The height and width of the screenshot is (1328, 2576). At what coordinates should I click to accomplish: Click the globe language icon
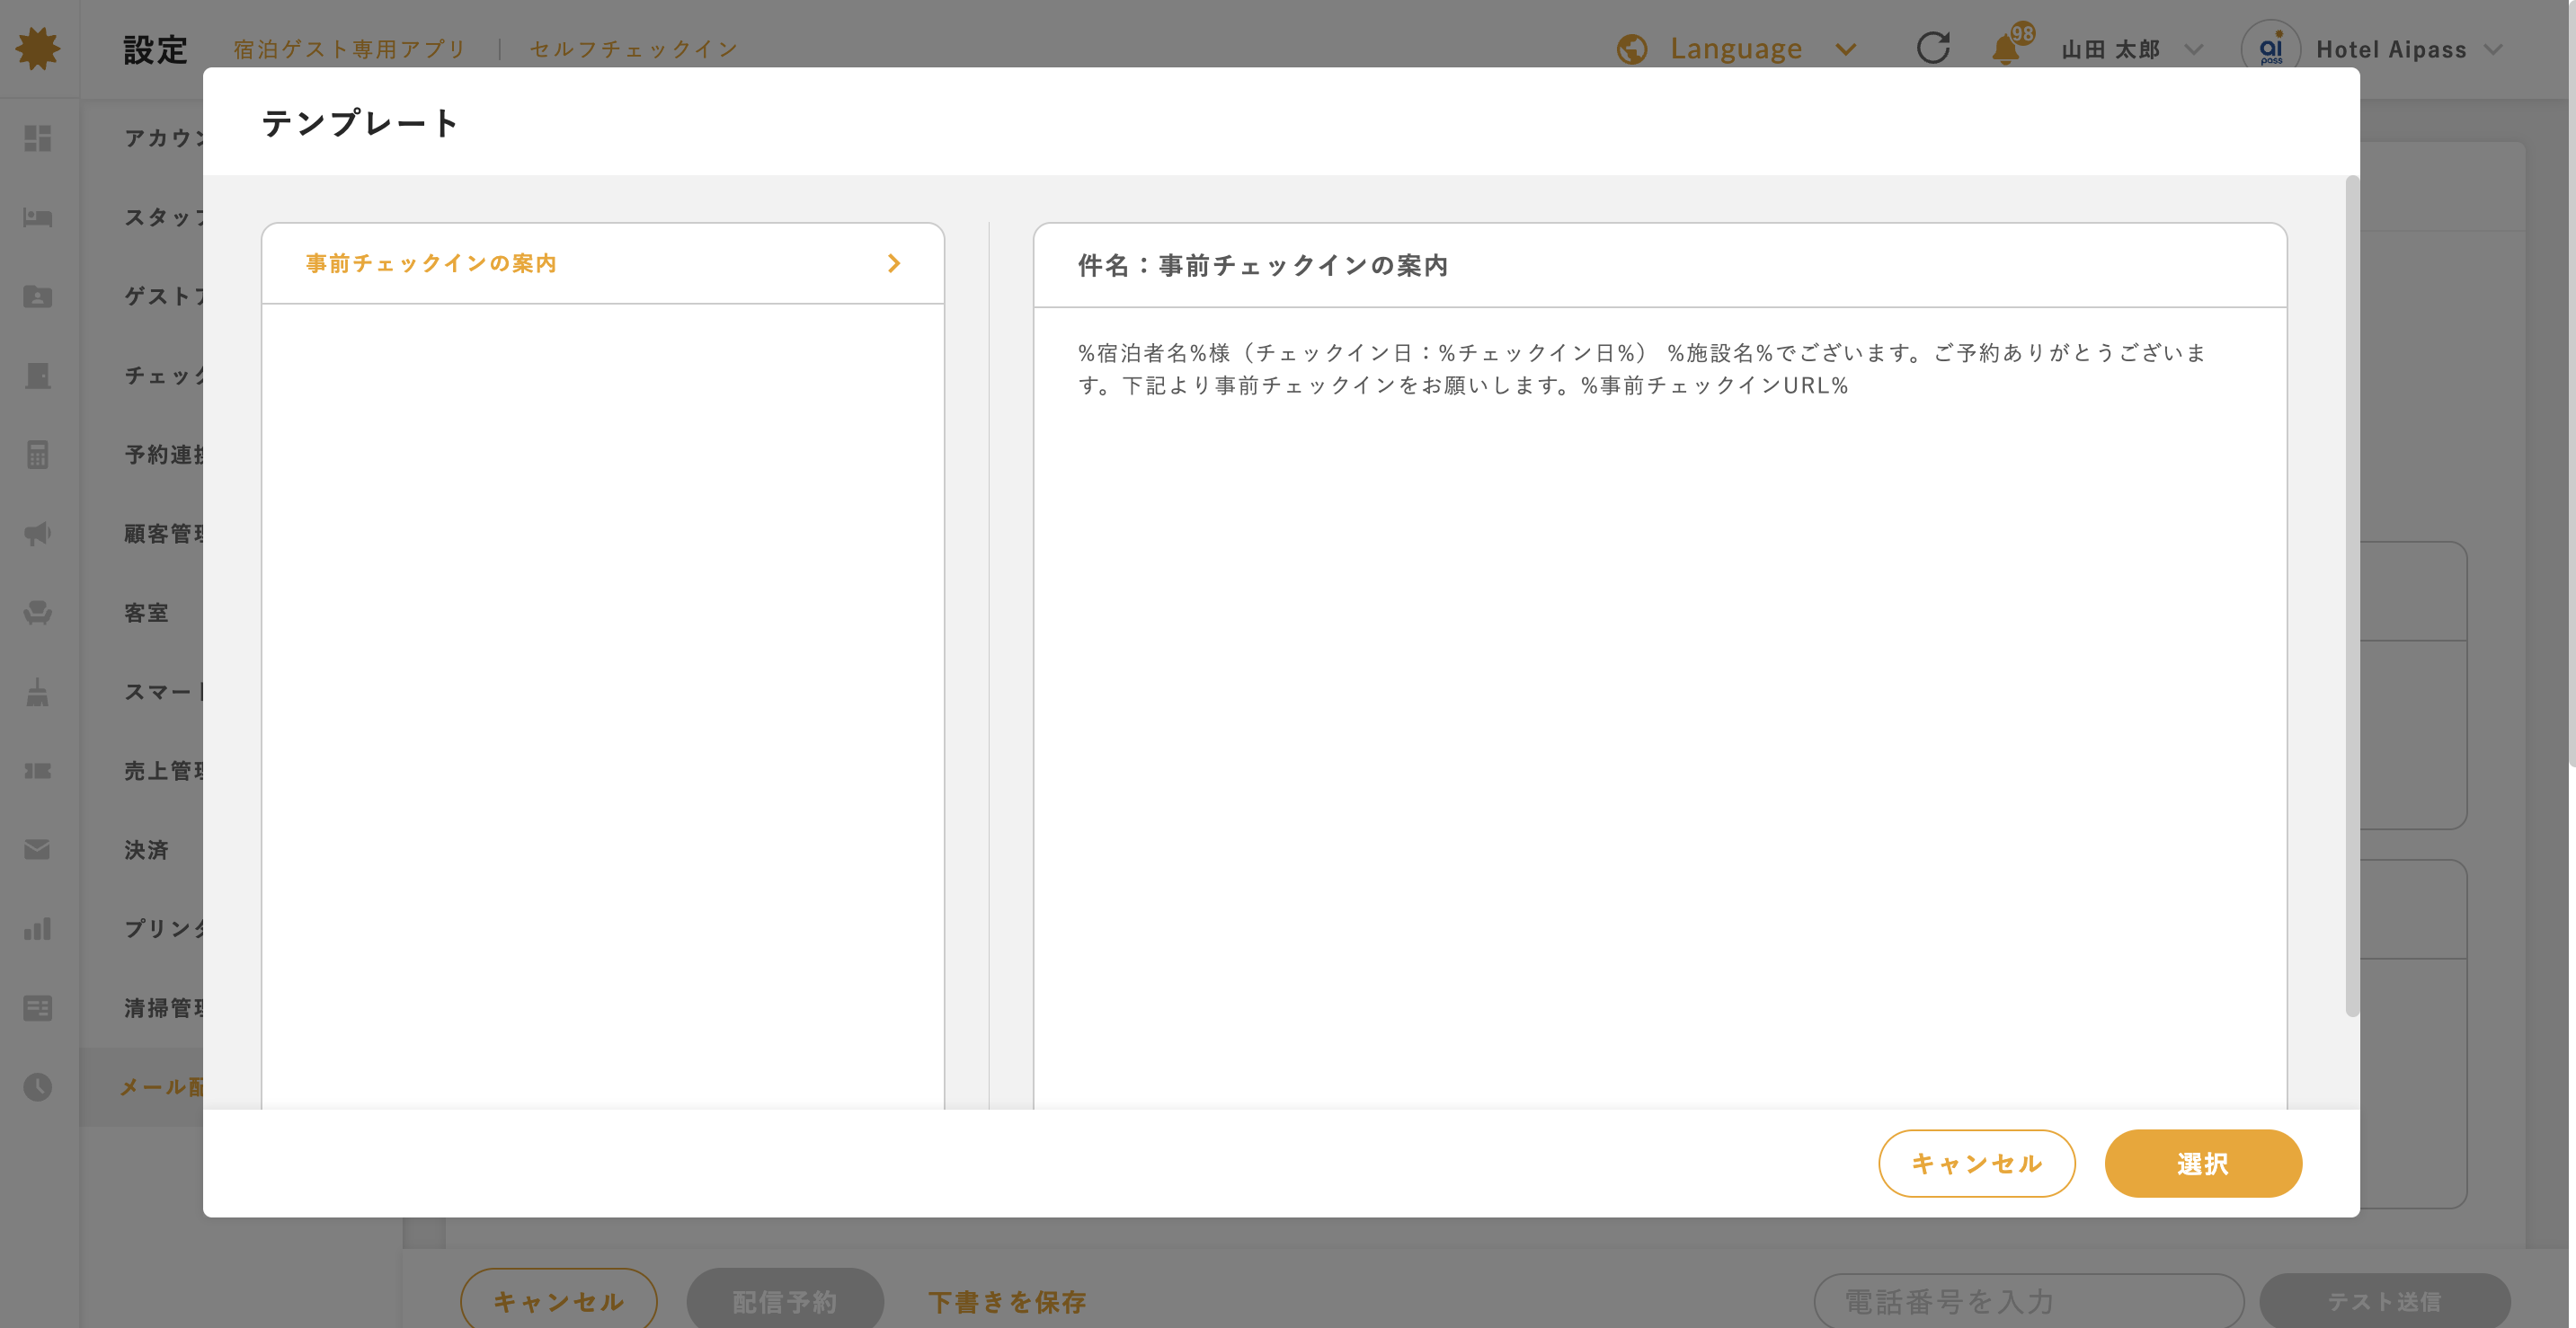click(1632, 49)
